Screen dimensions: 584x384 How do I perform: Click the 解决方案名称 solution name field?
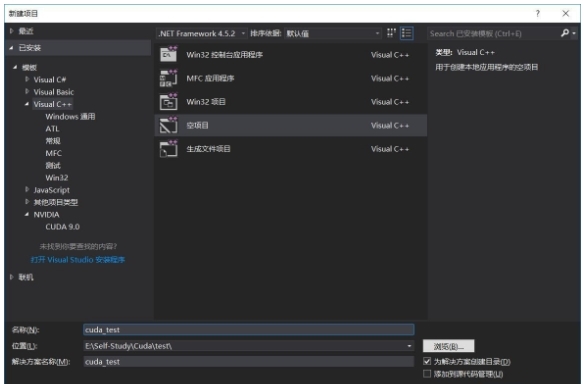tap(248, 361)
